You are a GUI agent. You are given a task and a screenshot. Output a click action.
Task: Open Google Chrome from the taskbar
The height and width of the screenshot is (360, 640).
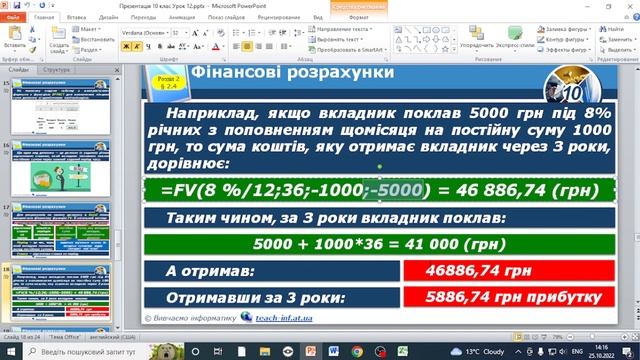[357, 351]
